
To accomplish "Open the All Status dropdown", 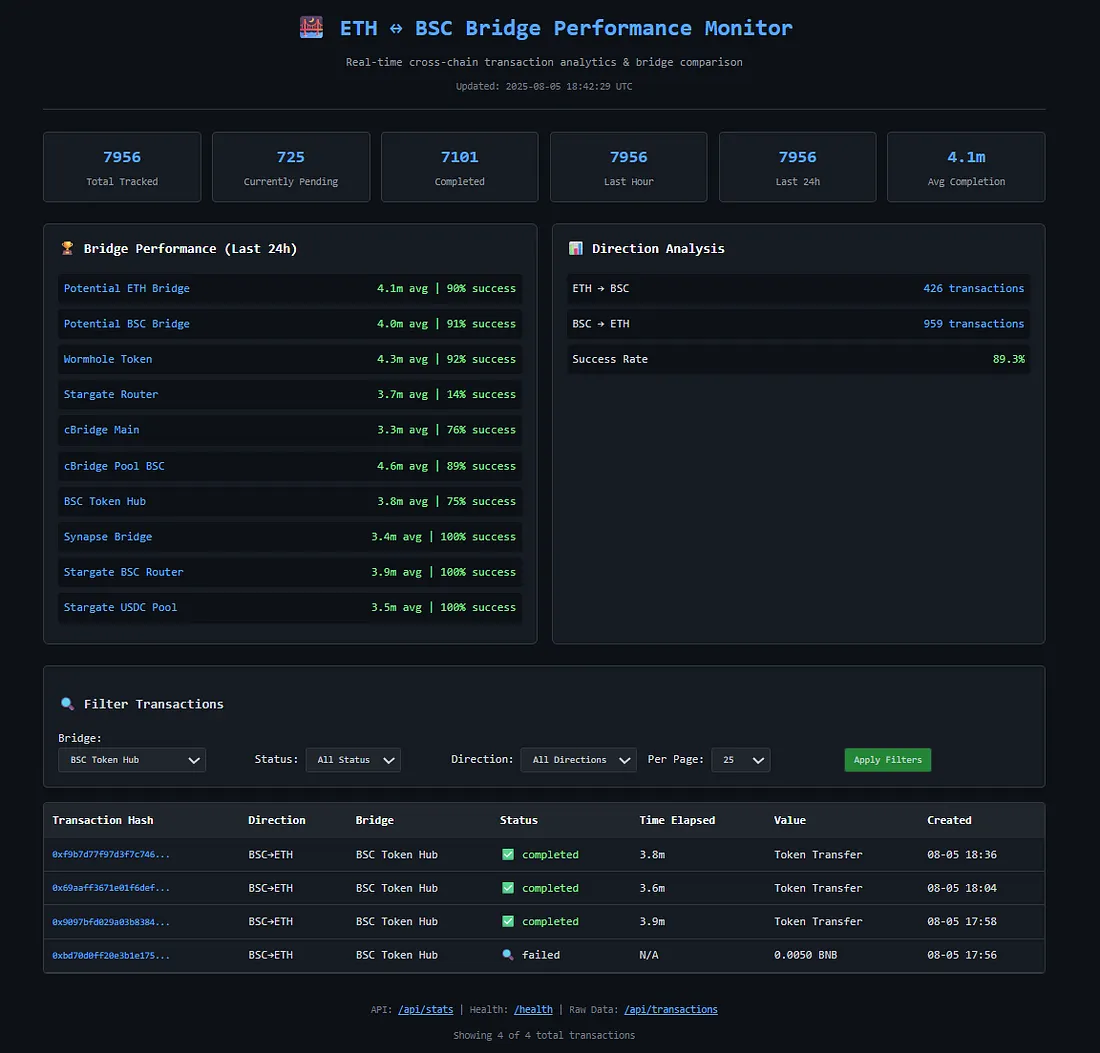I will click(x=353, y=760).
